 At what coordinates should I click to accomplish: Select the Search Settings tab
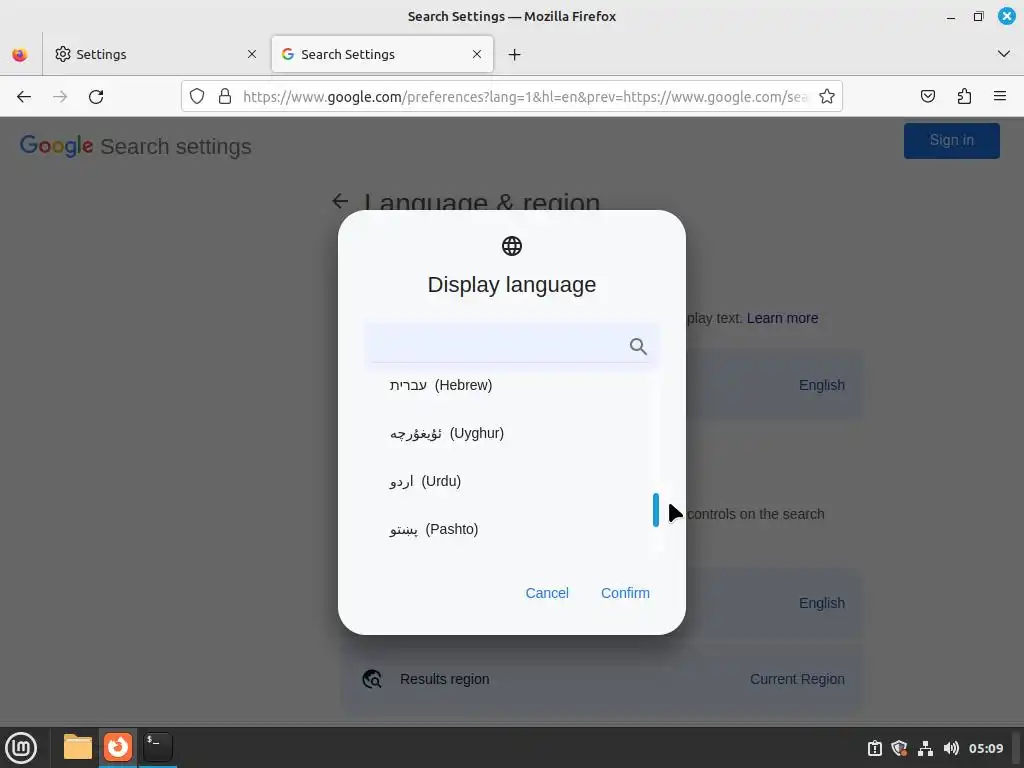click(382, 54)
